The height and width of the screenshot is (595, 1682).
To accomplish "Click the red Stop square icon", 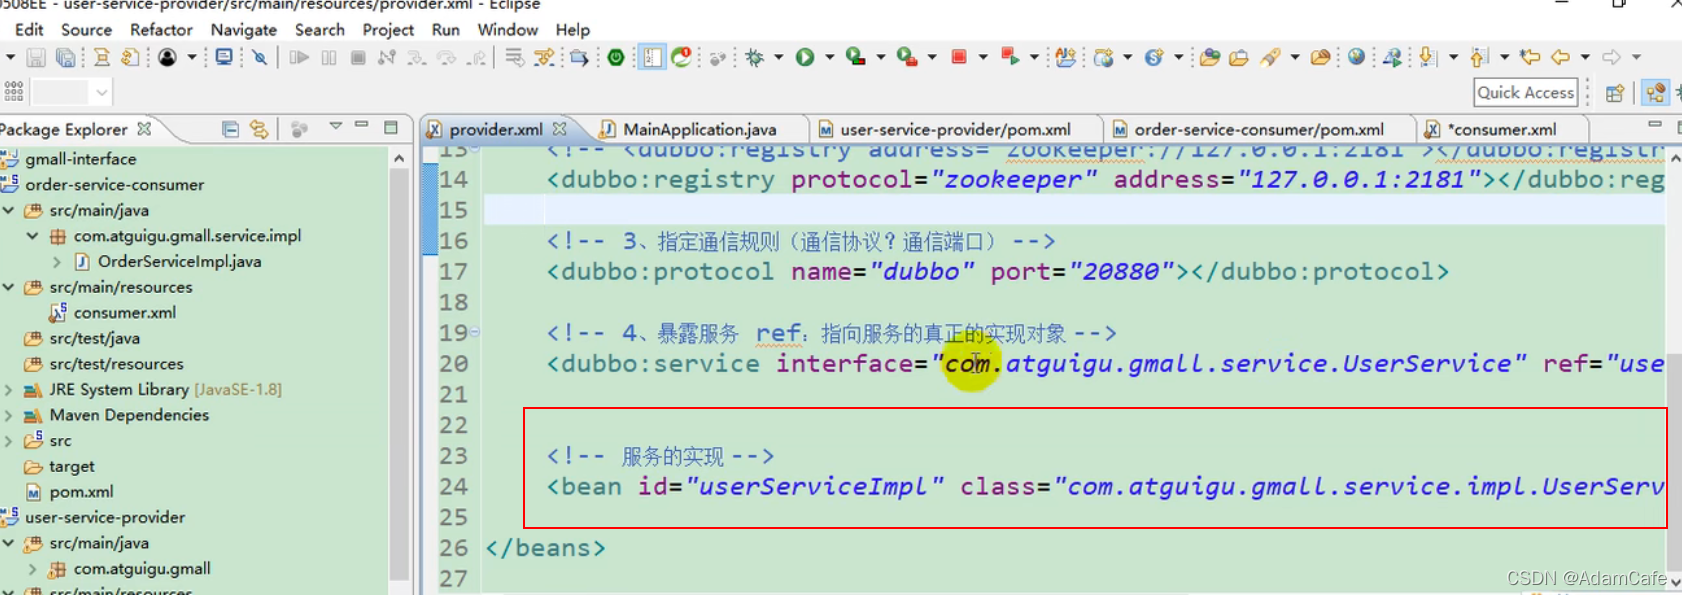I will (x=959, y=57).
